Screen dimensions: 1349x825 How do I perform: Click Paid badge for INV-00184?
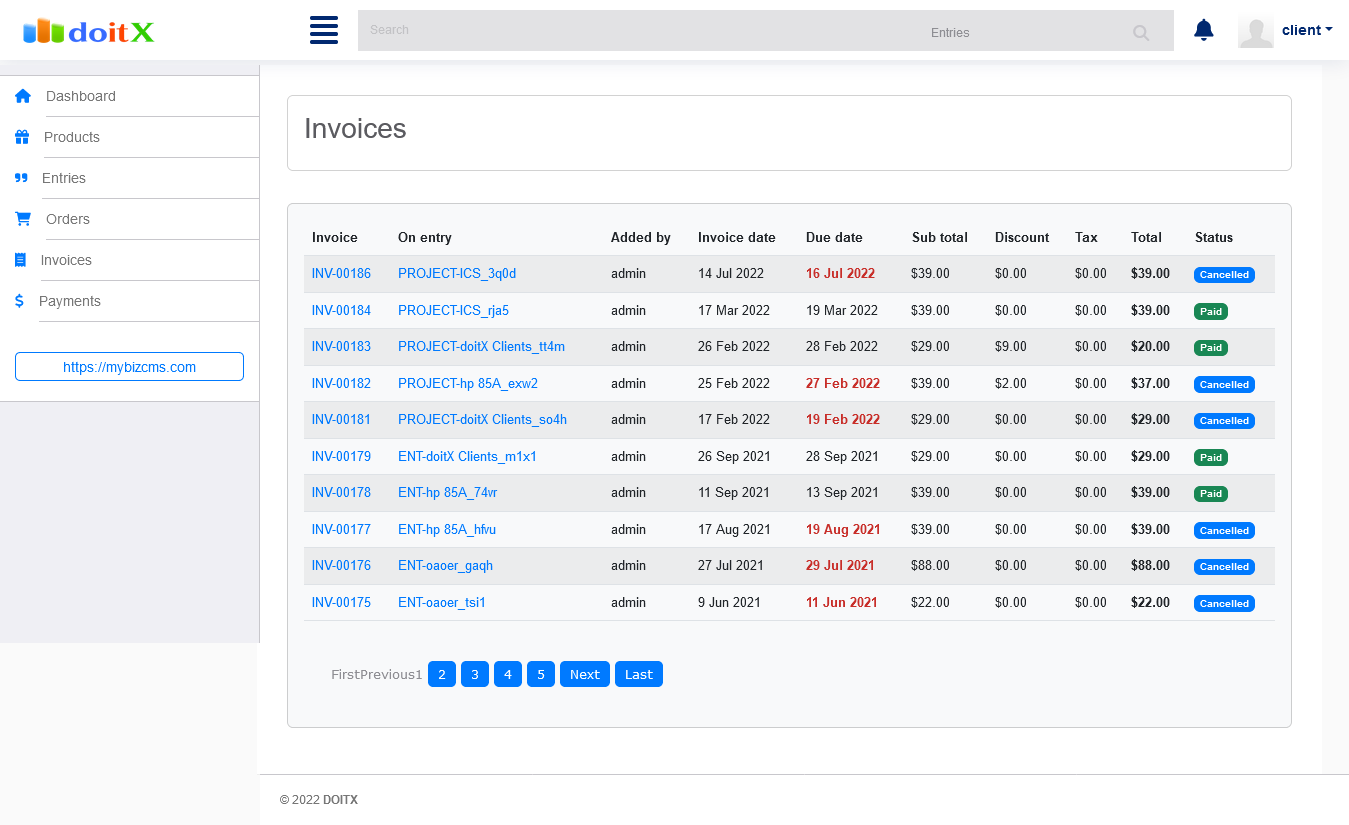[x=1211, y=311]
